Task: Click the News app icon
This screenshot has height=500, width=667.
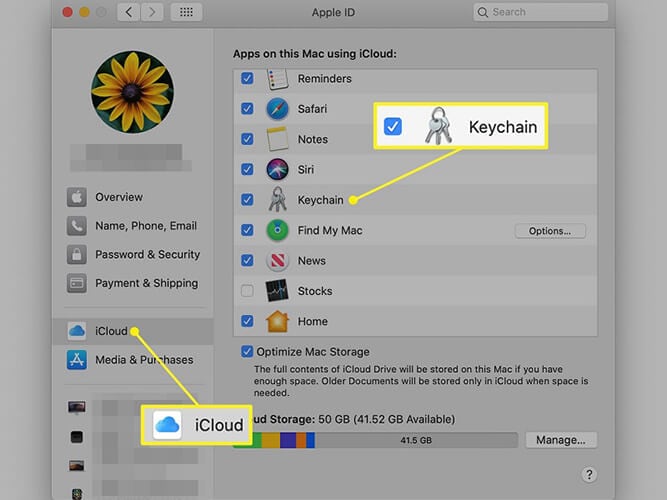Action: point(277,260)
